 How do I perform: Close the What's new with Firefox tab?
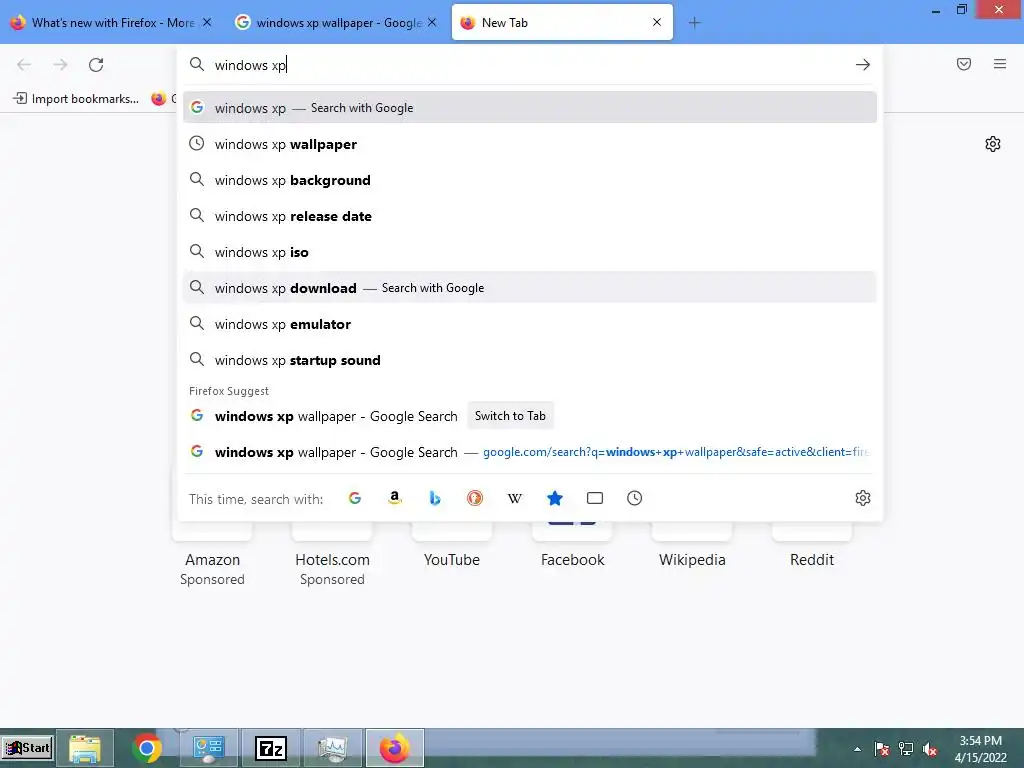(207, 22)
